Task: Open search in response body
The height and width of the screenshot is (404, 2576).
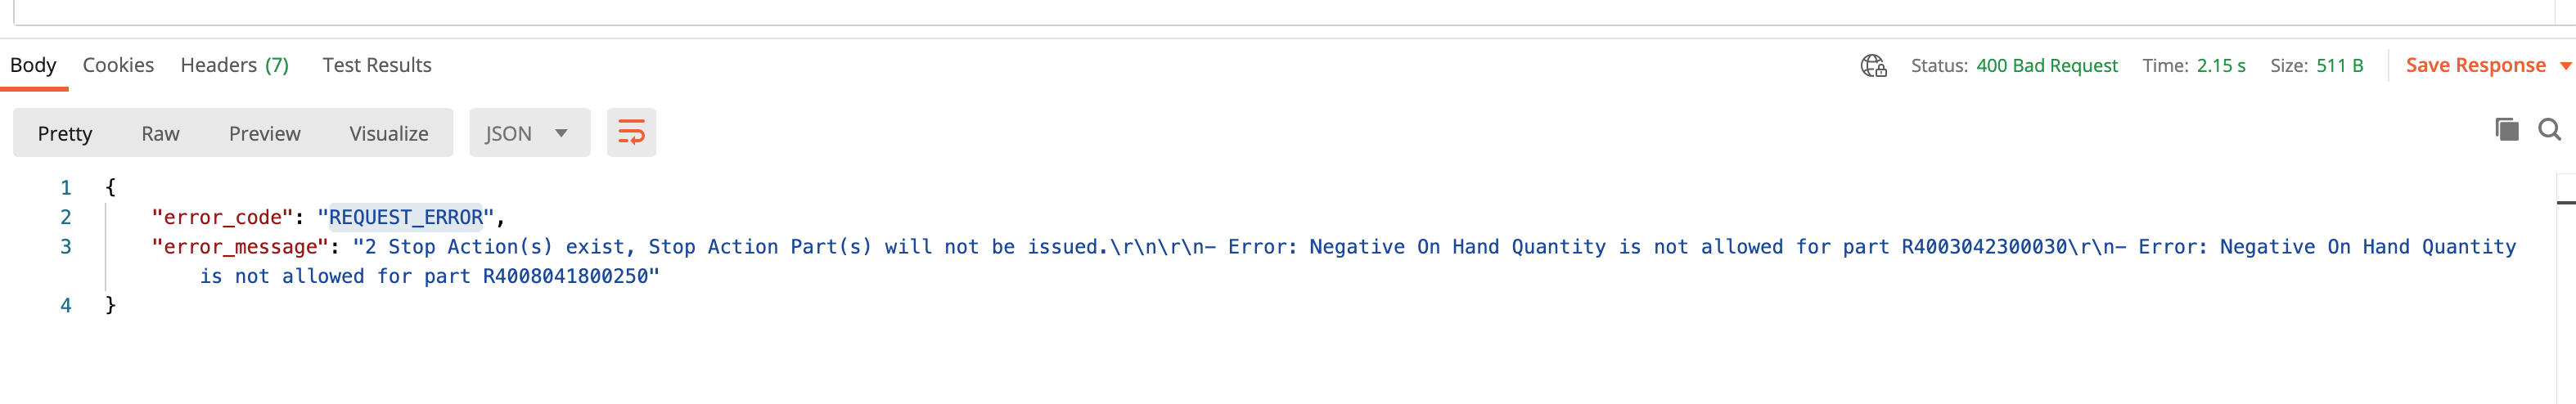Action: coord(2549,129)
